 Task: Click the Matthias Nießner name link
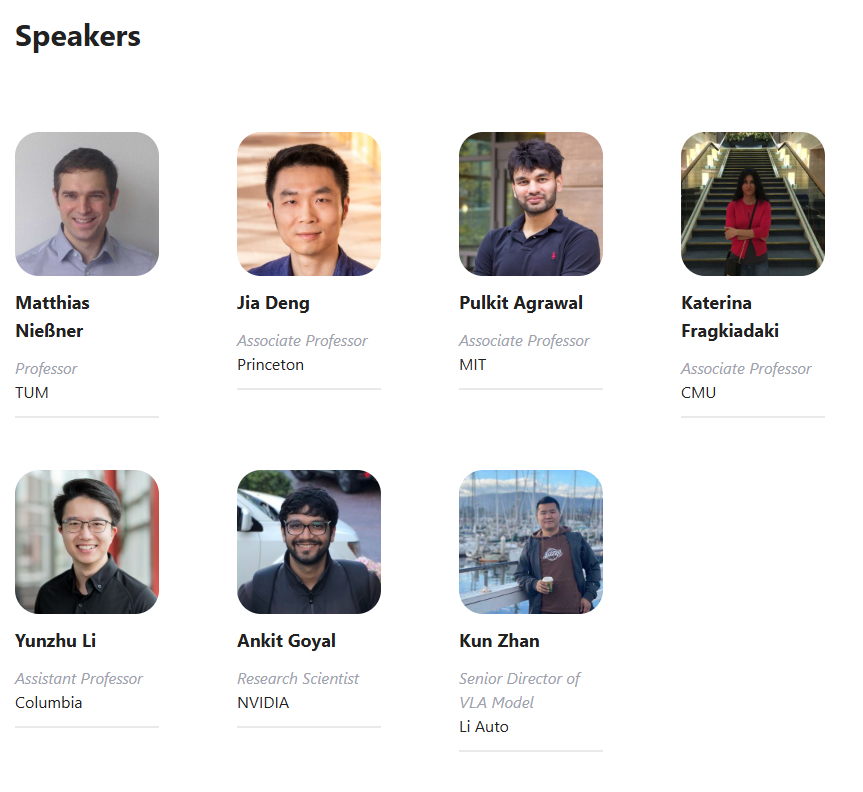click(52, 316)
